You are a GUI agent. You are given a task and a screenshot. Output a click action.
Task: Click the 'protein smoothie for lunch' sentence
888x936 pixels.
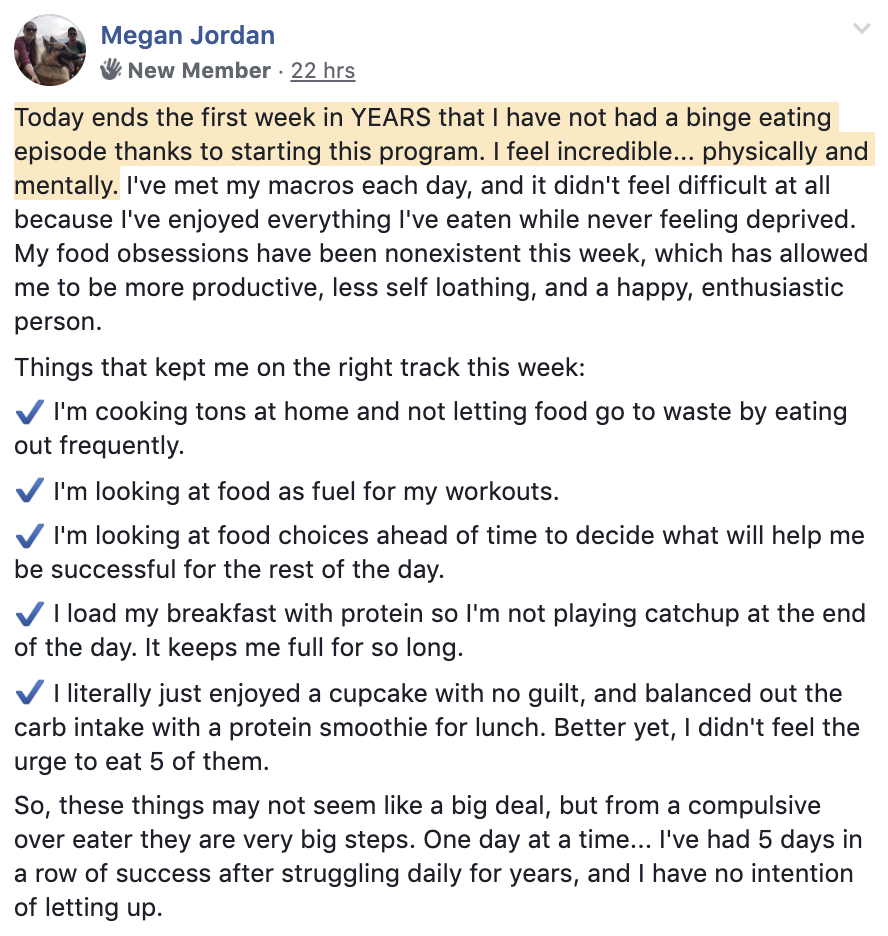point(387,727)
